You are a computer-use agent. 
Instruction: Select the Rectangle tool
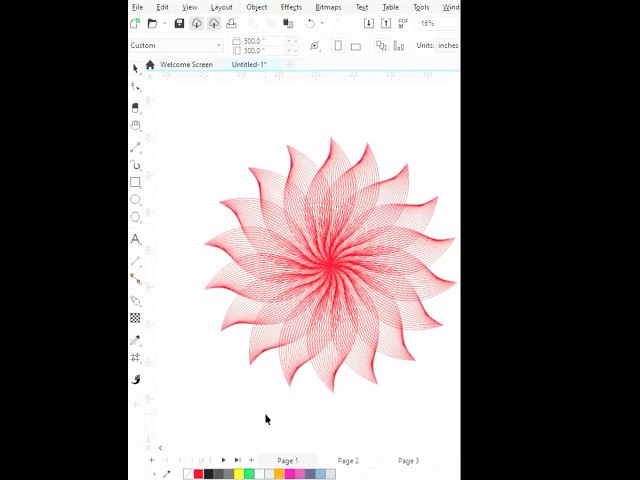[136, 182]
